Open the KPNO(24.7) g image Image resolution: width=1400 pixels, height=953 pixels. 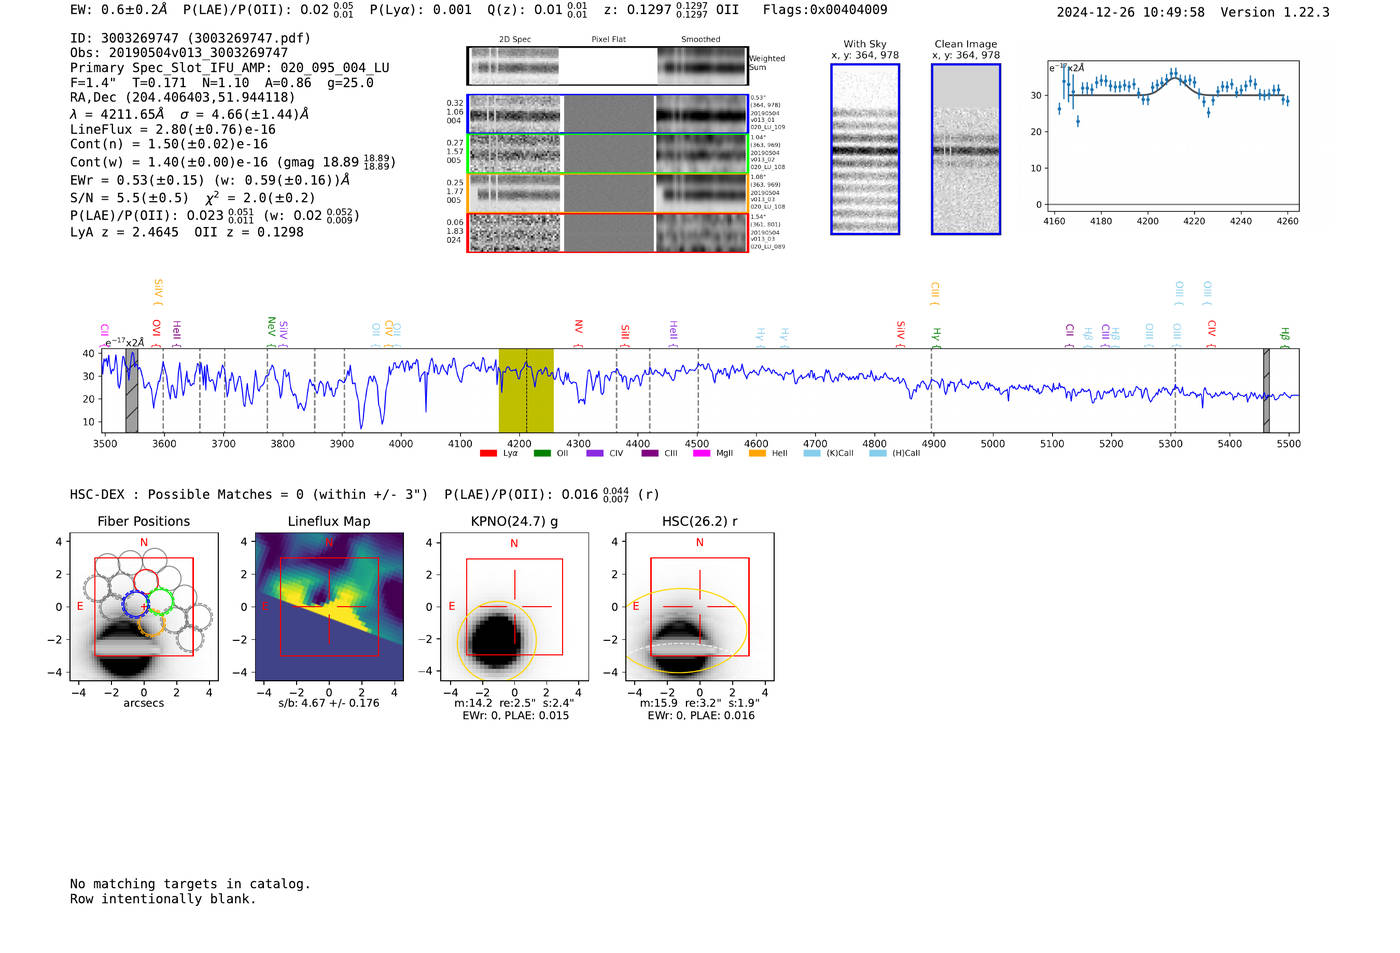pyautogui.click(x=514, y=607)
